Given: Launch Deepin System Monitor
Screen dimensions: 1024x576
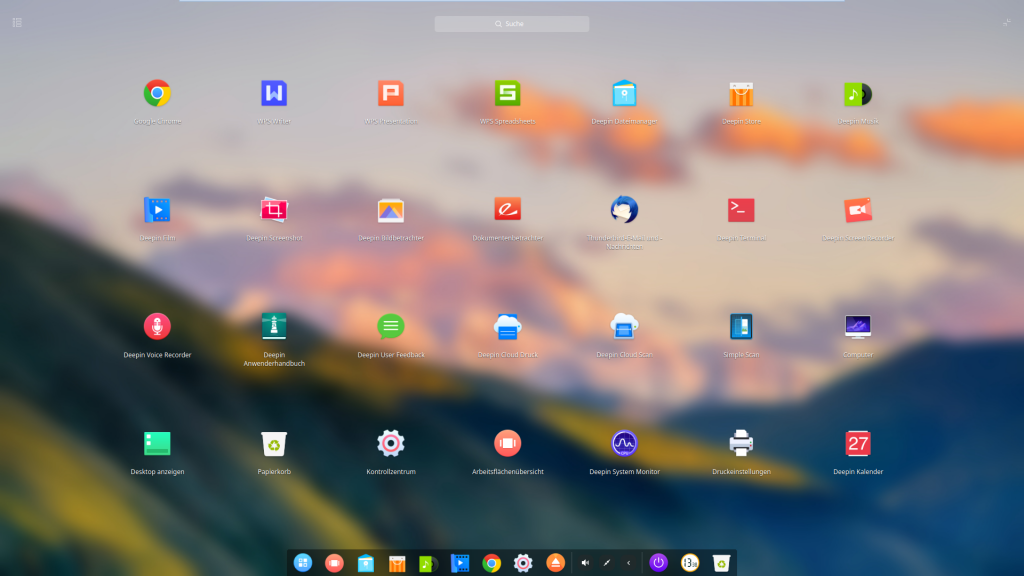Looking at the screenshot, I should pos(625,443).
